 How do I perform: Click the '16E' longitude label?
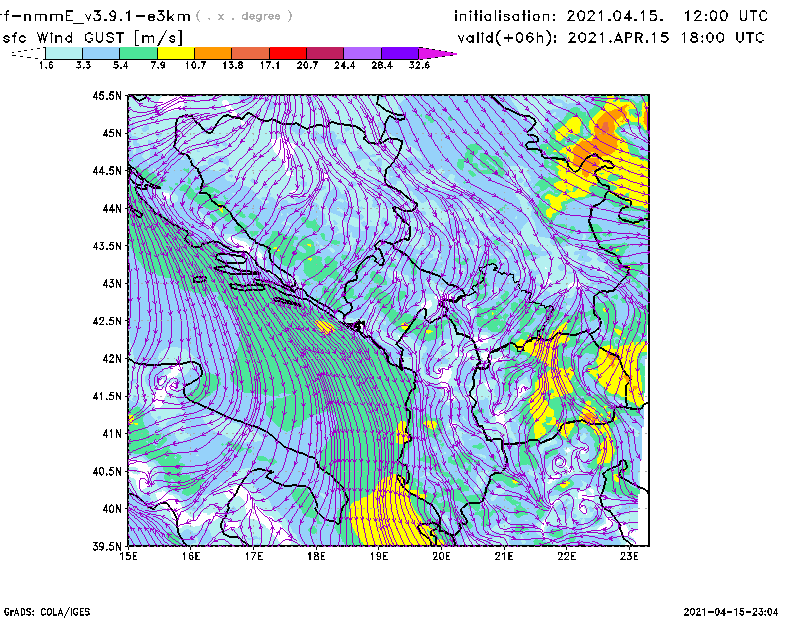191,556
